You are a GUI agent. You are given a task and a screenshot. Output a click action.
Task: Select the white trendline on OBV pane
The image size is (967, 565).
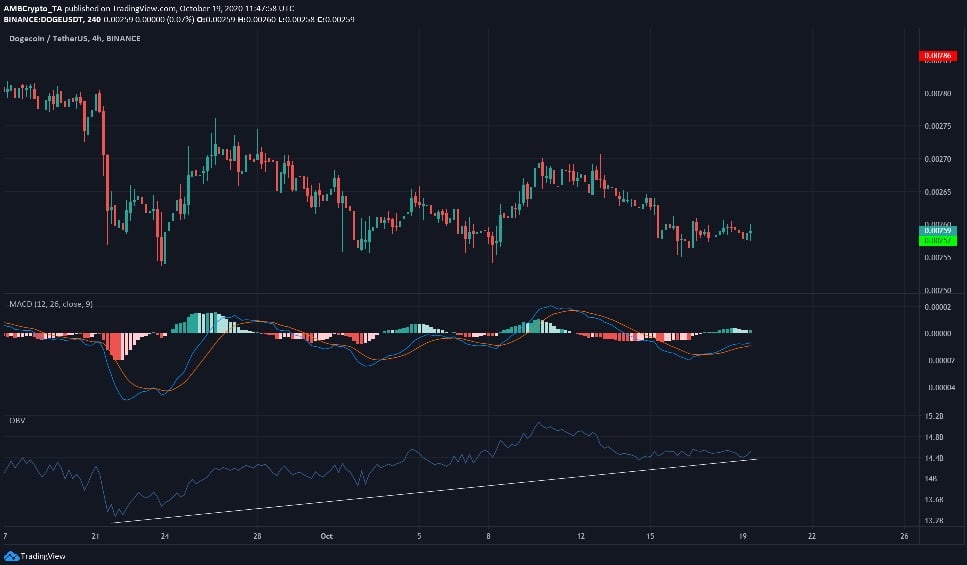pyautogui.click(x=430, y=490)
